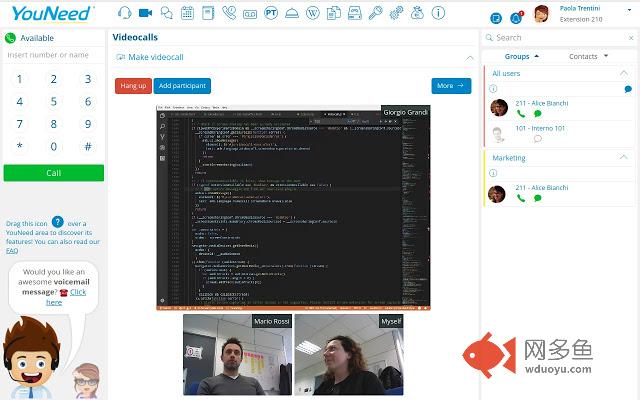
Task: Click the green Available status icon
Action: (10, 38)
